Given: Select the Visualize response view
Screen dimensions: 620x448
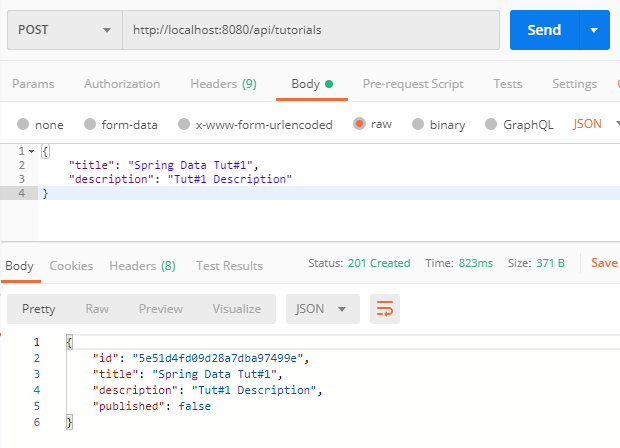Looking at the screenshot, I should point(236,309).
